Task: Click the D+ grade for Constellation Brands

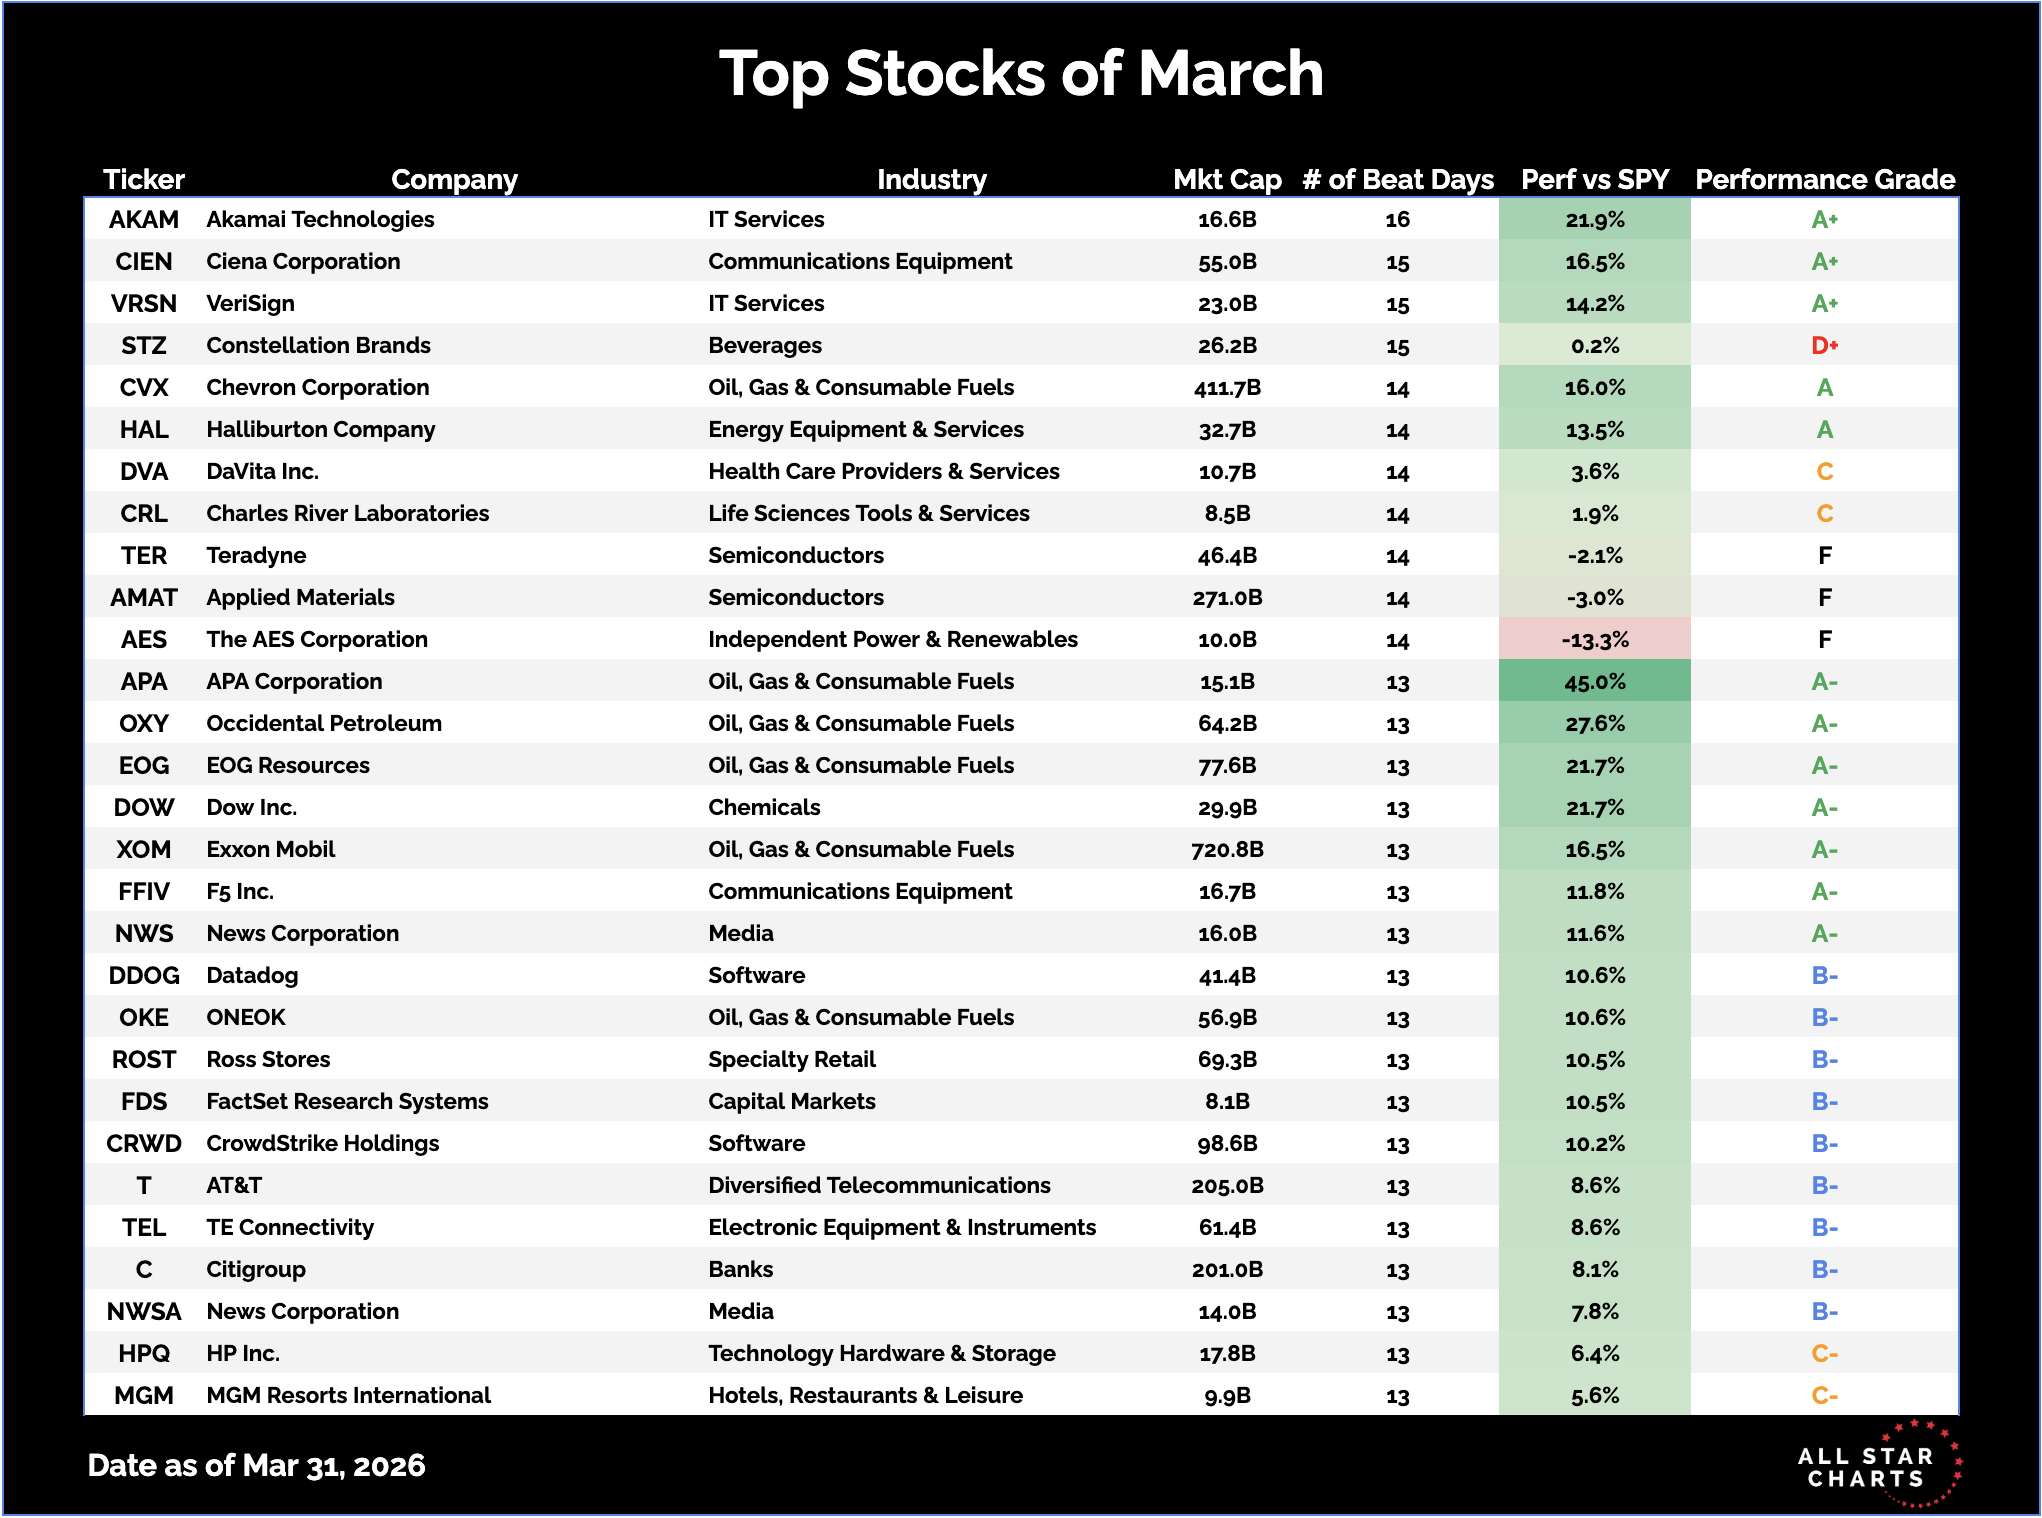Action: pyautogui.click(x=1824, y=345)
